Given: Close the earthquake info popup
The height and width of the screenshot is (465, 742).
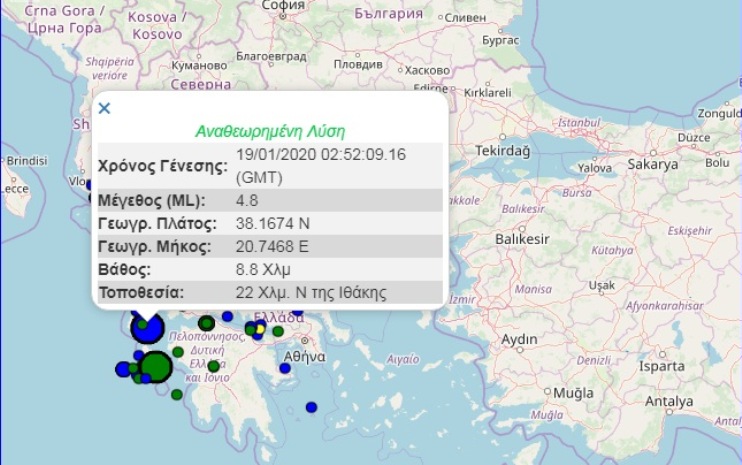Looking at the screenshot, I should tap(104, 108).
